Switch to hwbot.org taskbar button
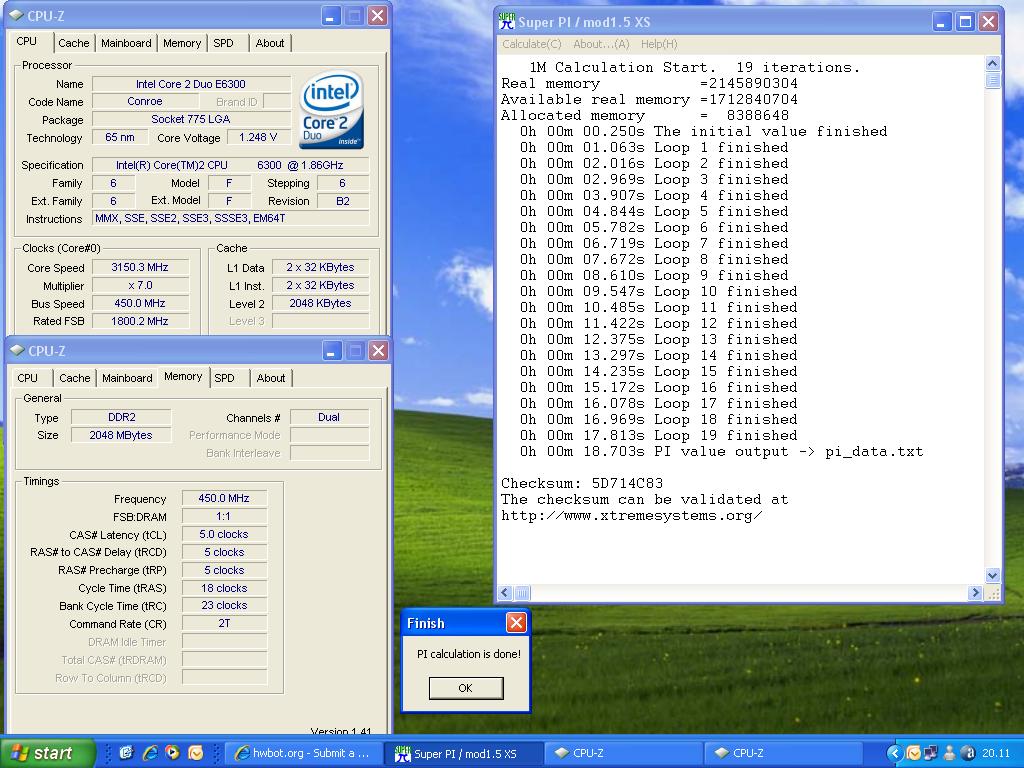 302,753
